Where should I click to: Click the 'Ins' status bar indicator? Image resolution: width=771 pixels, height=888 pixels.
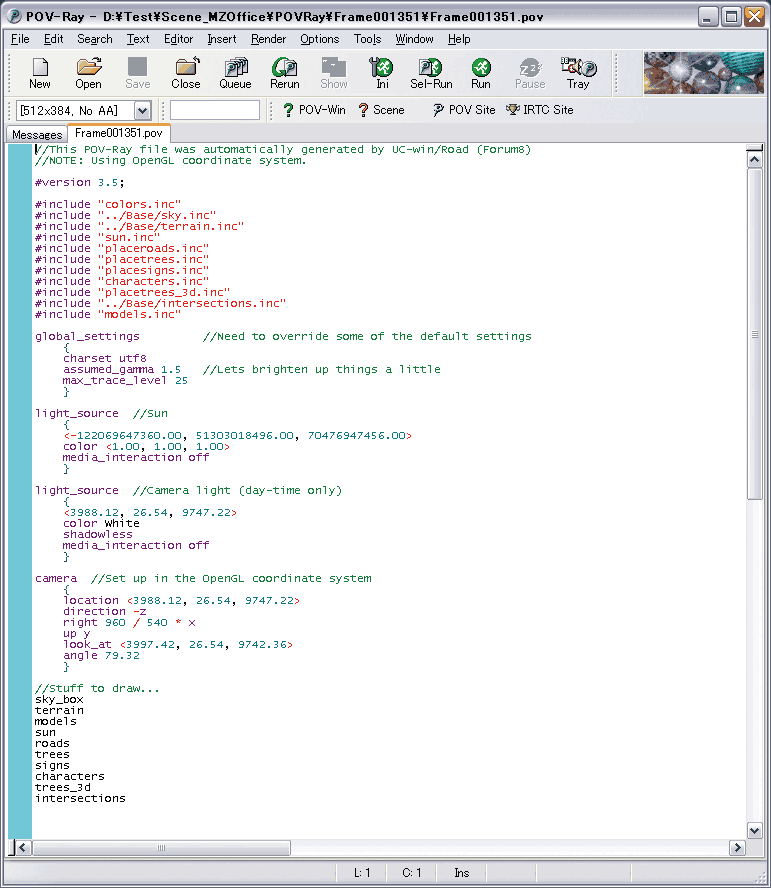[461, 873]
